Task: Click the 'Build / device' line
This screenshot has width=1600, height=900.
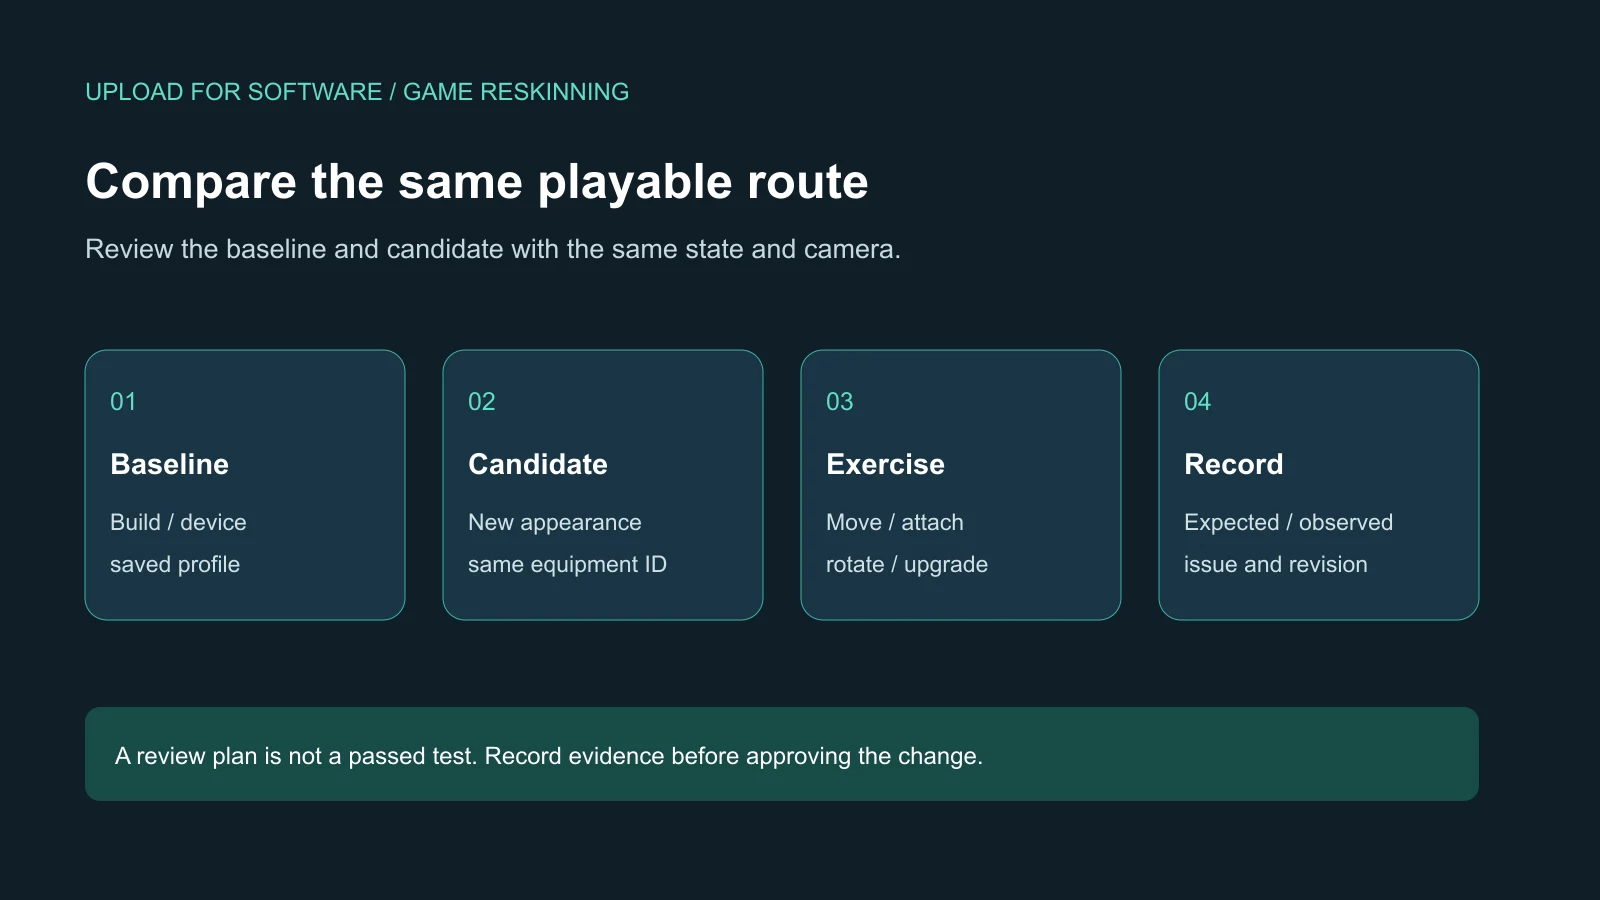Action: [178, 522]
